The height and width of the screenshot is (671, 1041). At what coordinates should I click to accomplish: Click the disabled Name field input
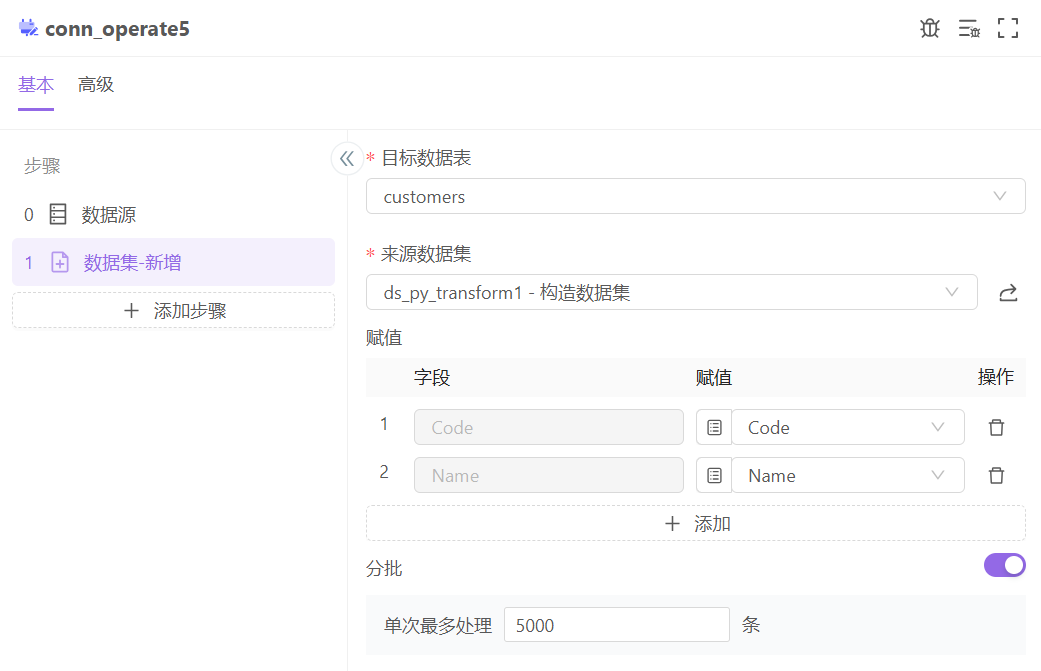coord(548,475)
